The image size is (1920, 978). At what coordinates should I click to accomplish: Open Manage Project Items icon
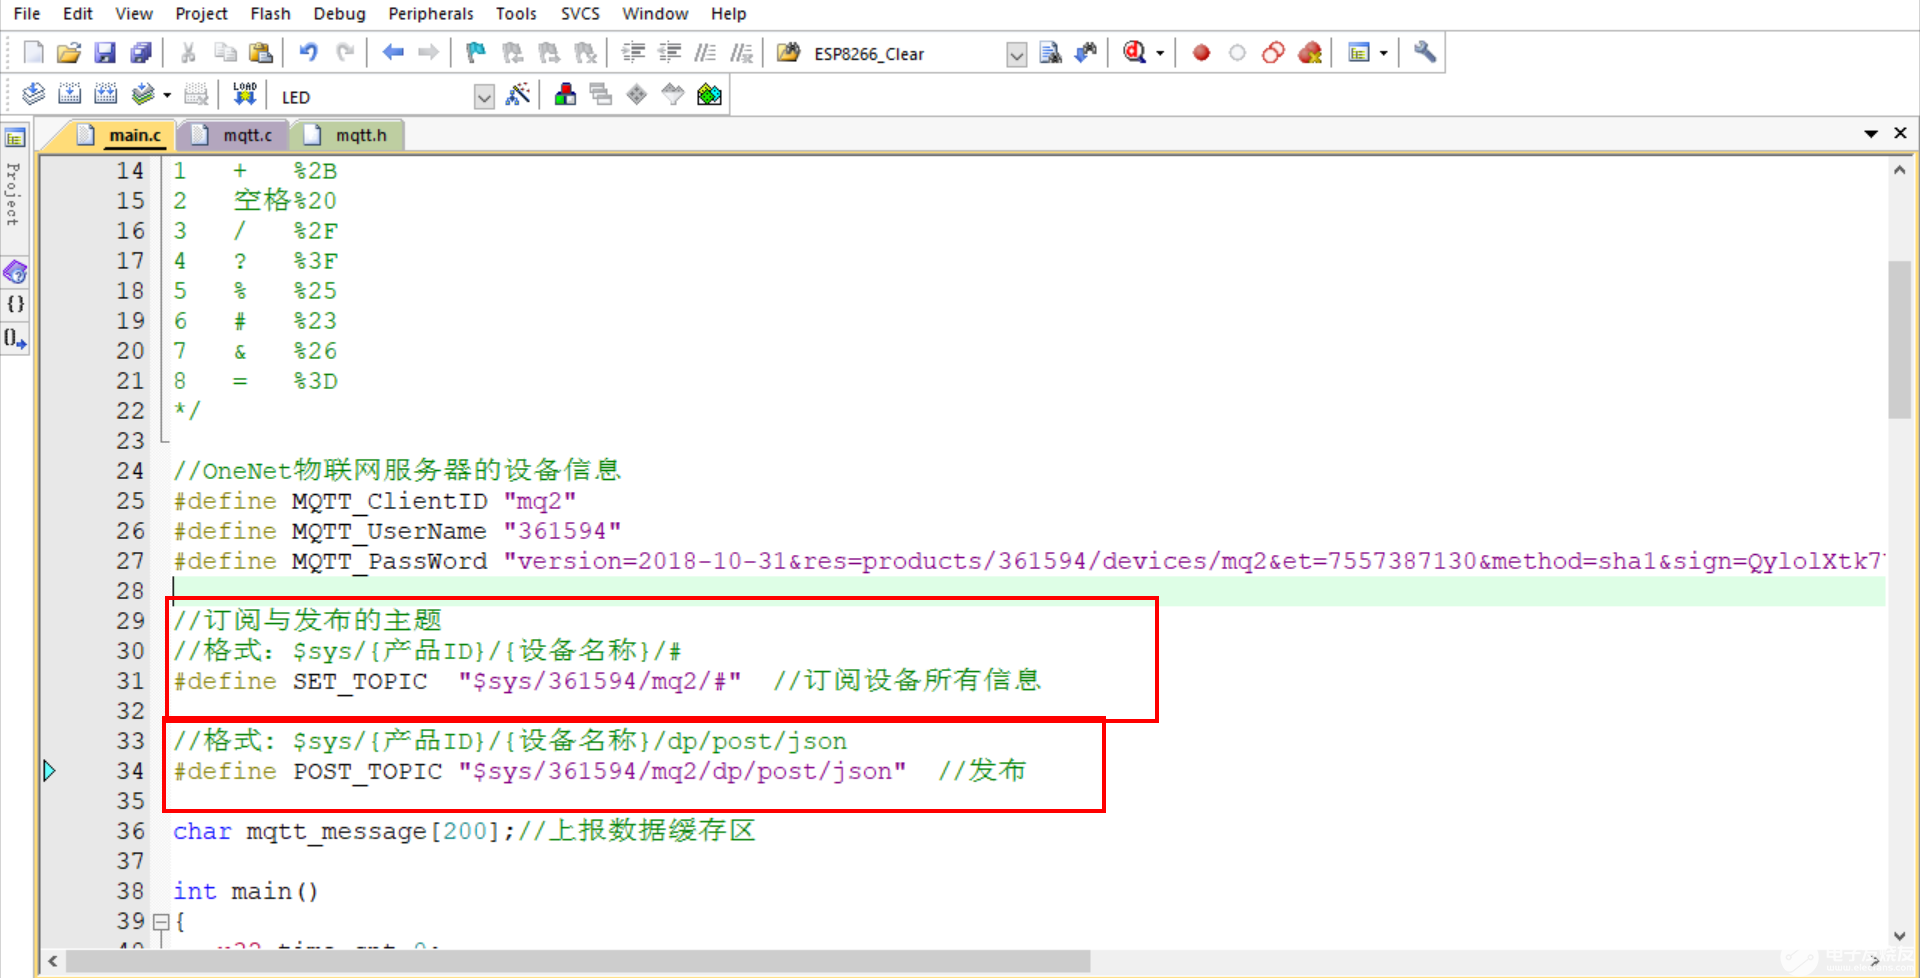coord(565,95)
